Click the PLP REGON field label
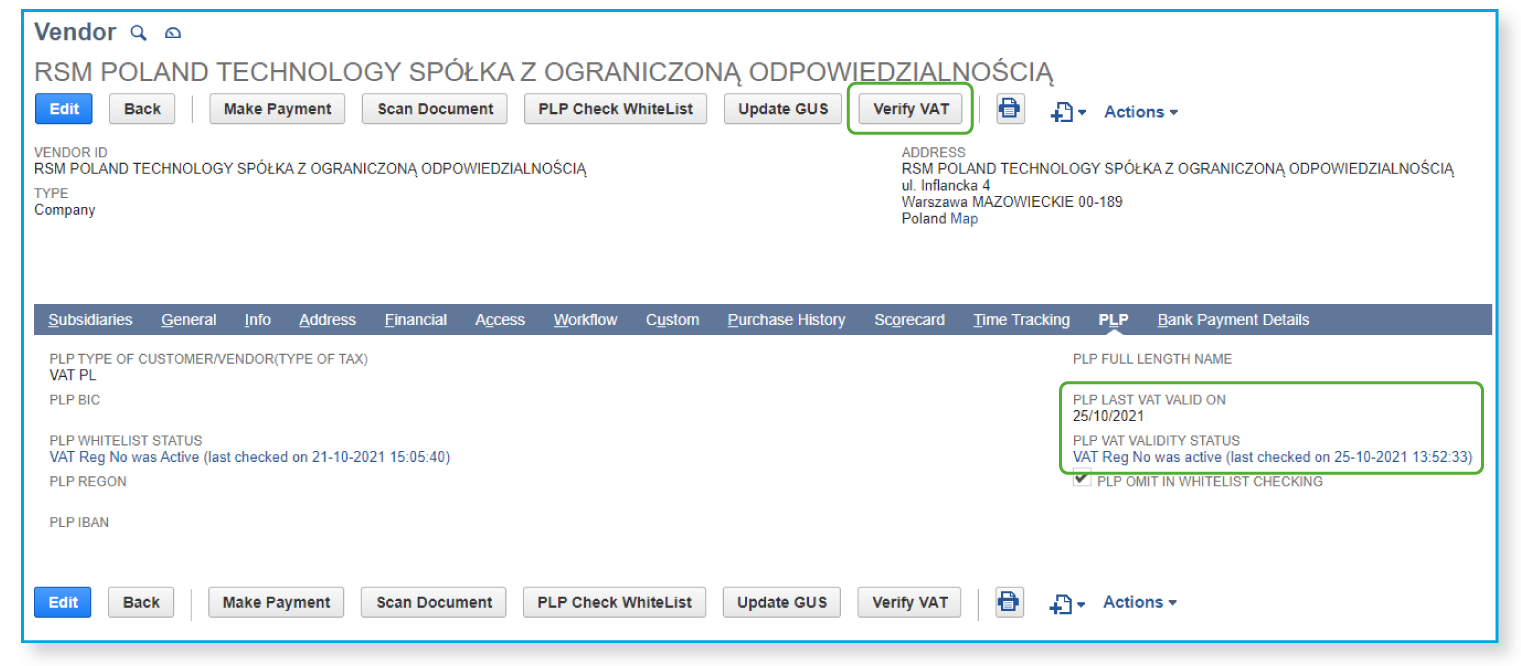Viewport: 1521px width, 666px height. (88, 481)
